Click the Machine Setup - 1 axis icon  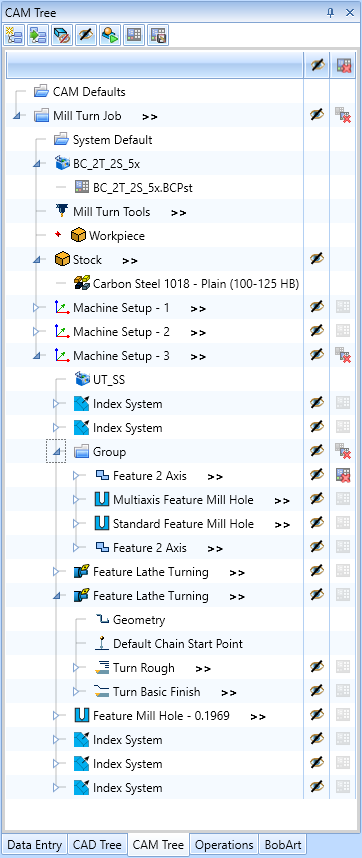coord(62,308)
